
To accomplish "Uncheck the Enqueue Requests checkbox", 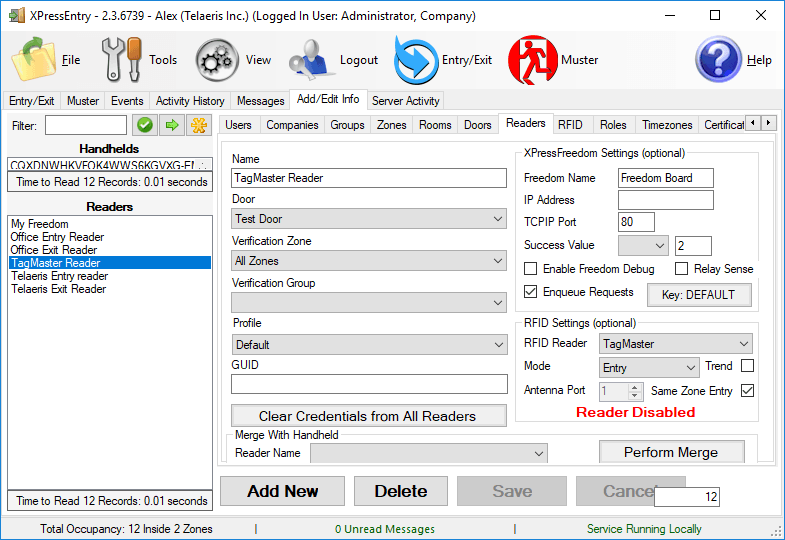I will pos(530,291).
